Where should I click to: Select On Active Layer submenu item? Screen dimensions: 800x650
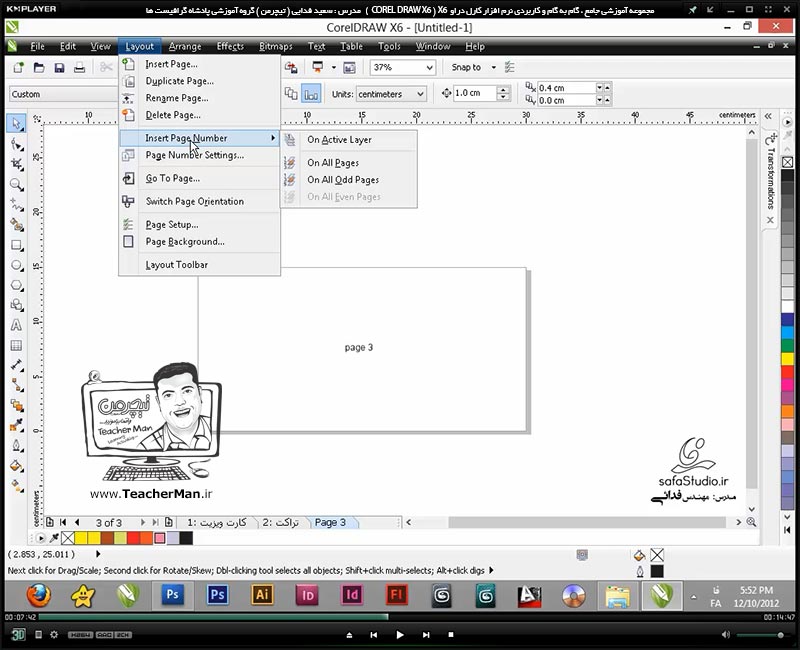[x=339, y=140]
